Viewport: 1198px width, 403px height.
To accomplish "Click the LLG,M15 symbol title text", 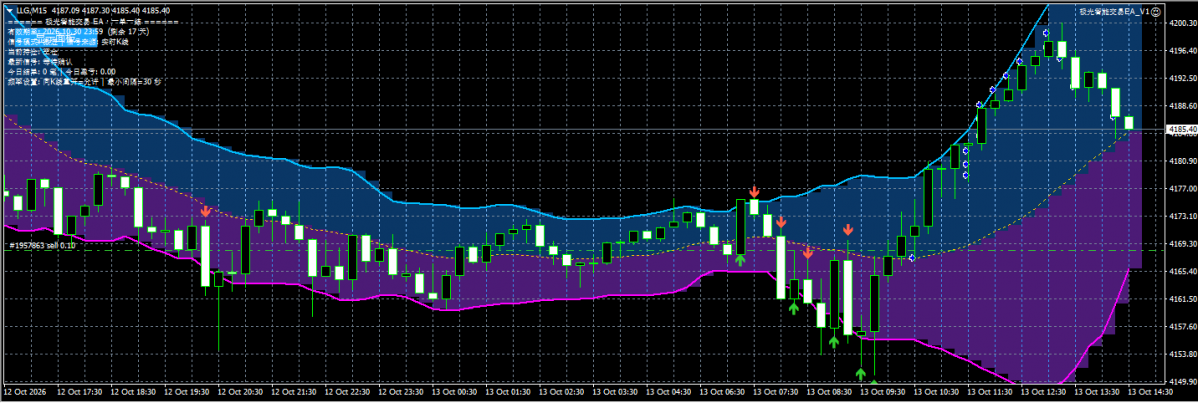I will coord(31,10).
